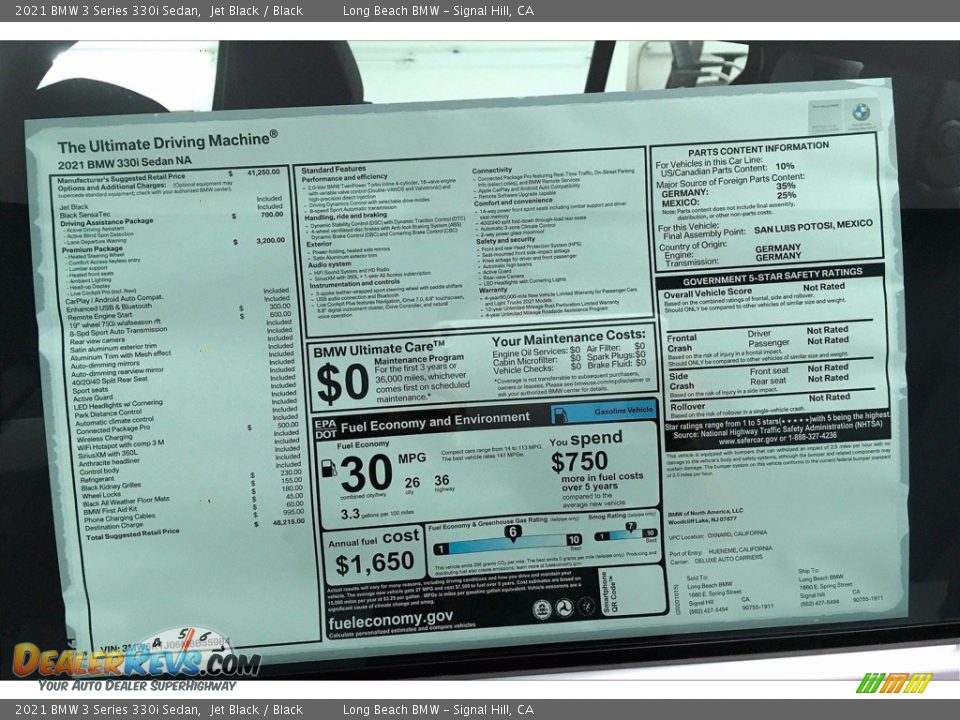Click the 'Gasoline Vehicle' blue label text
960x720 pixels.
623,411
